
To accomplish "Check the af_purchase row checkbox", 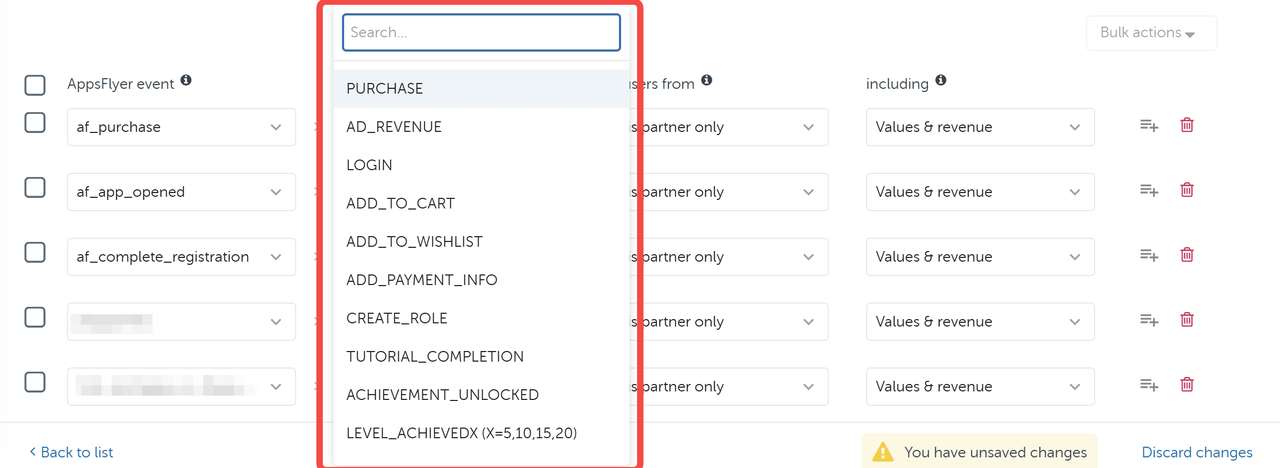I will 35,123.
